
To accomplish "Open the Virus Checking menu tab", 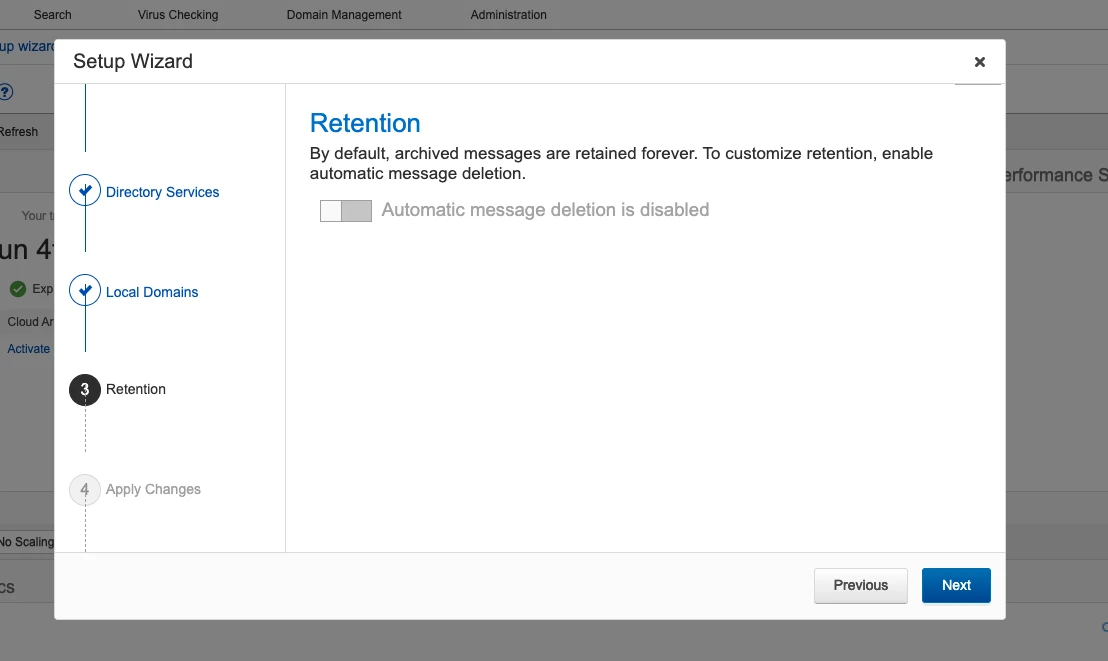I will pyautogui.click(x=178, y=15).
